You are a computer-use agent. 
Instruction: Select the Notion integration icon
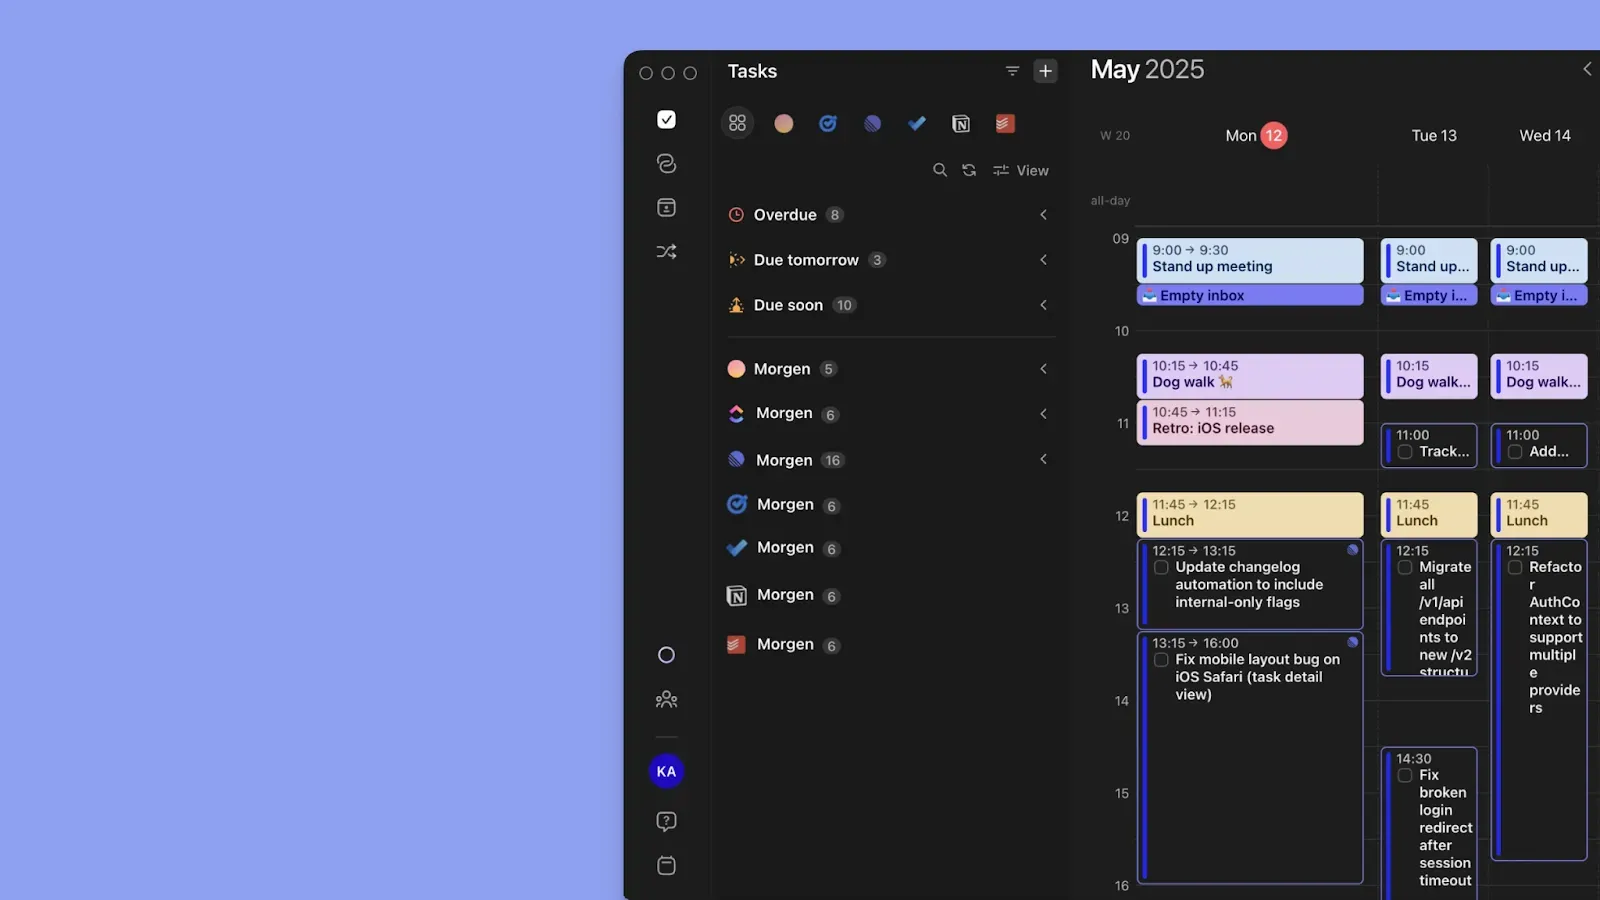(961, 123)
